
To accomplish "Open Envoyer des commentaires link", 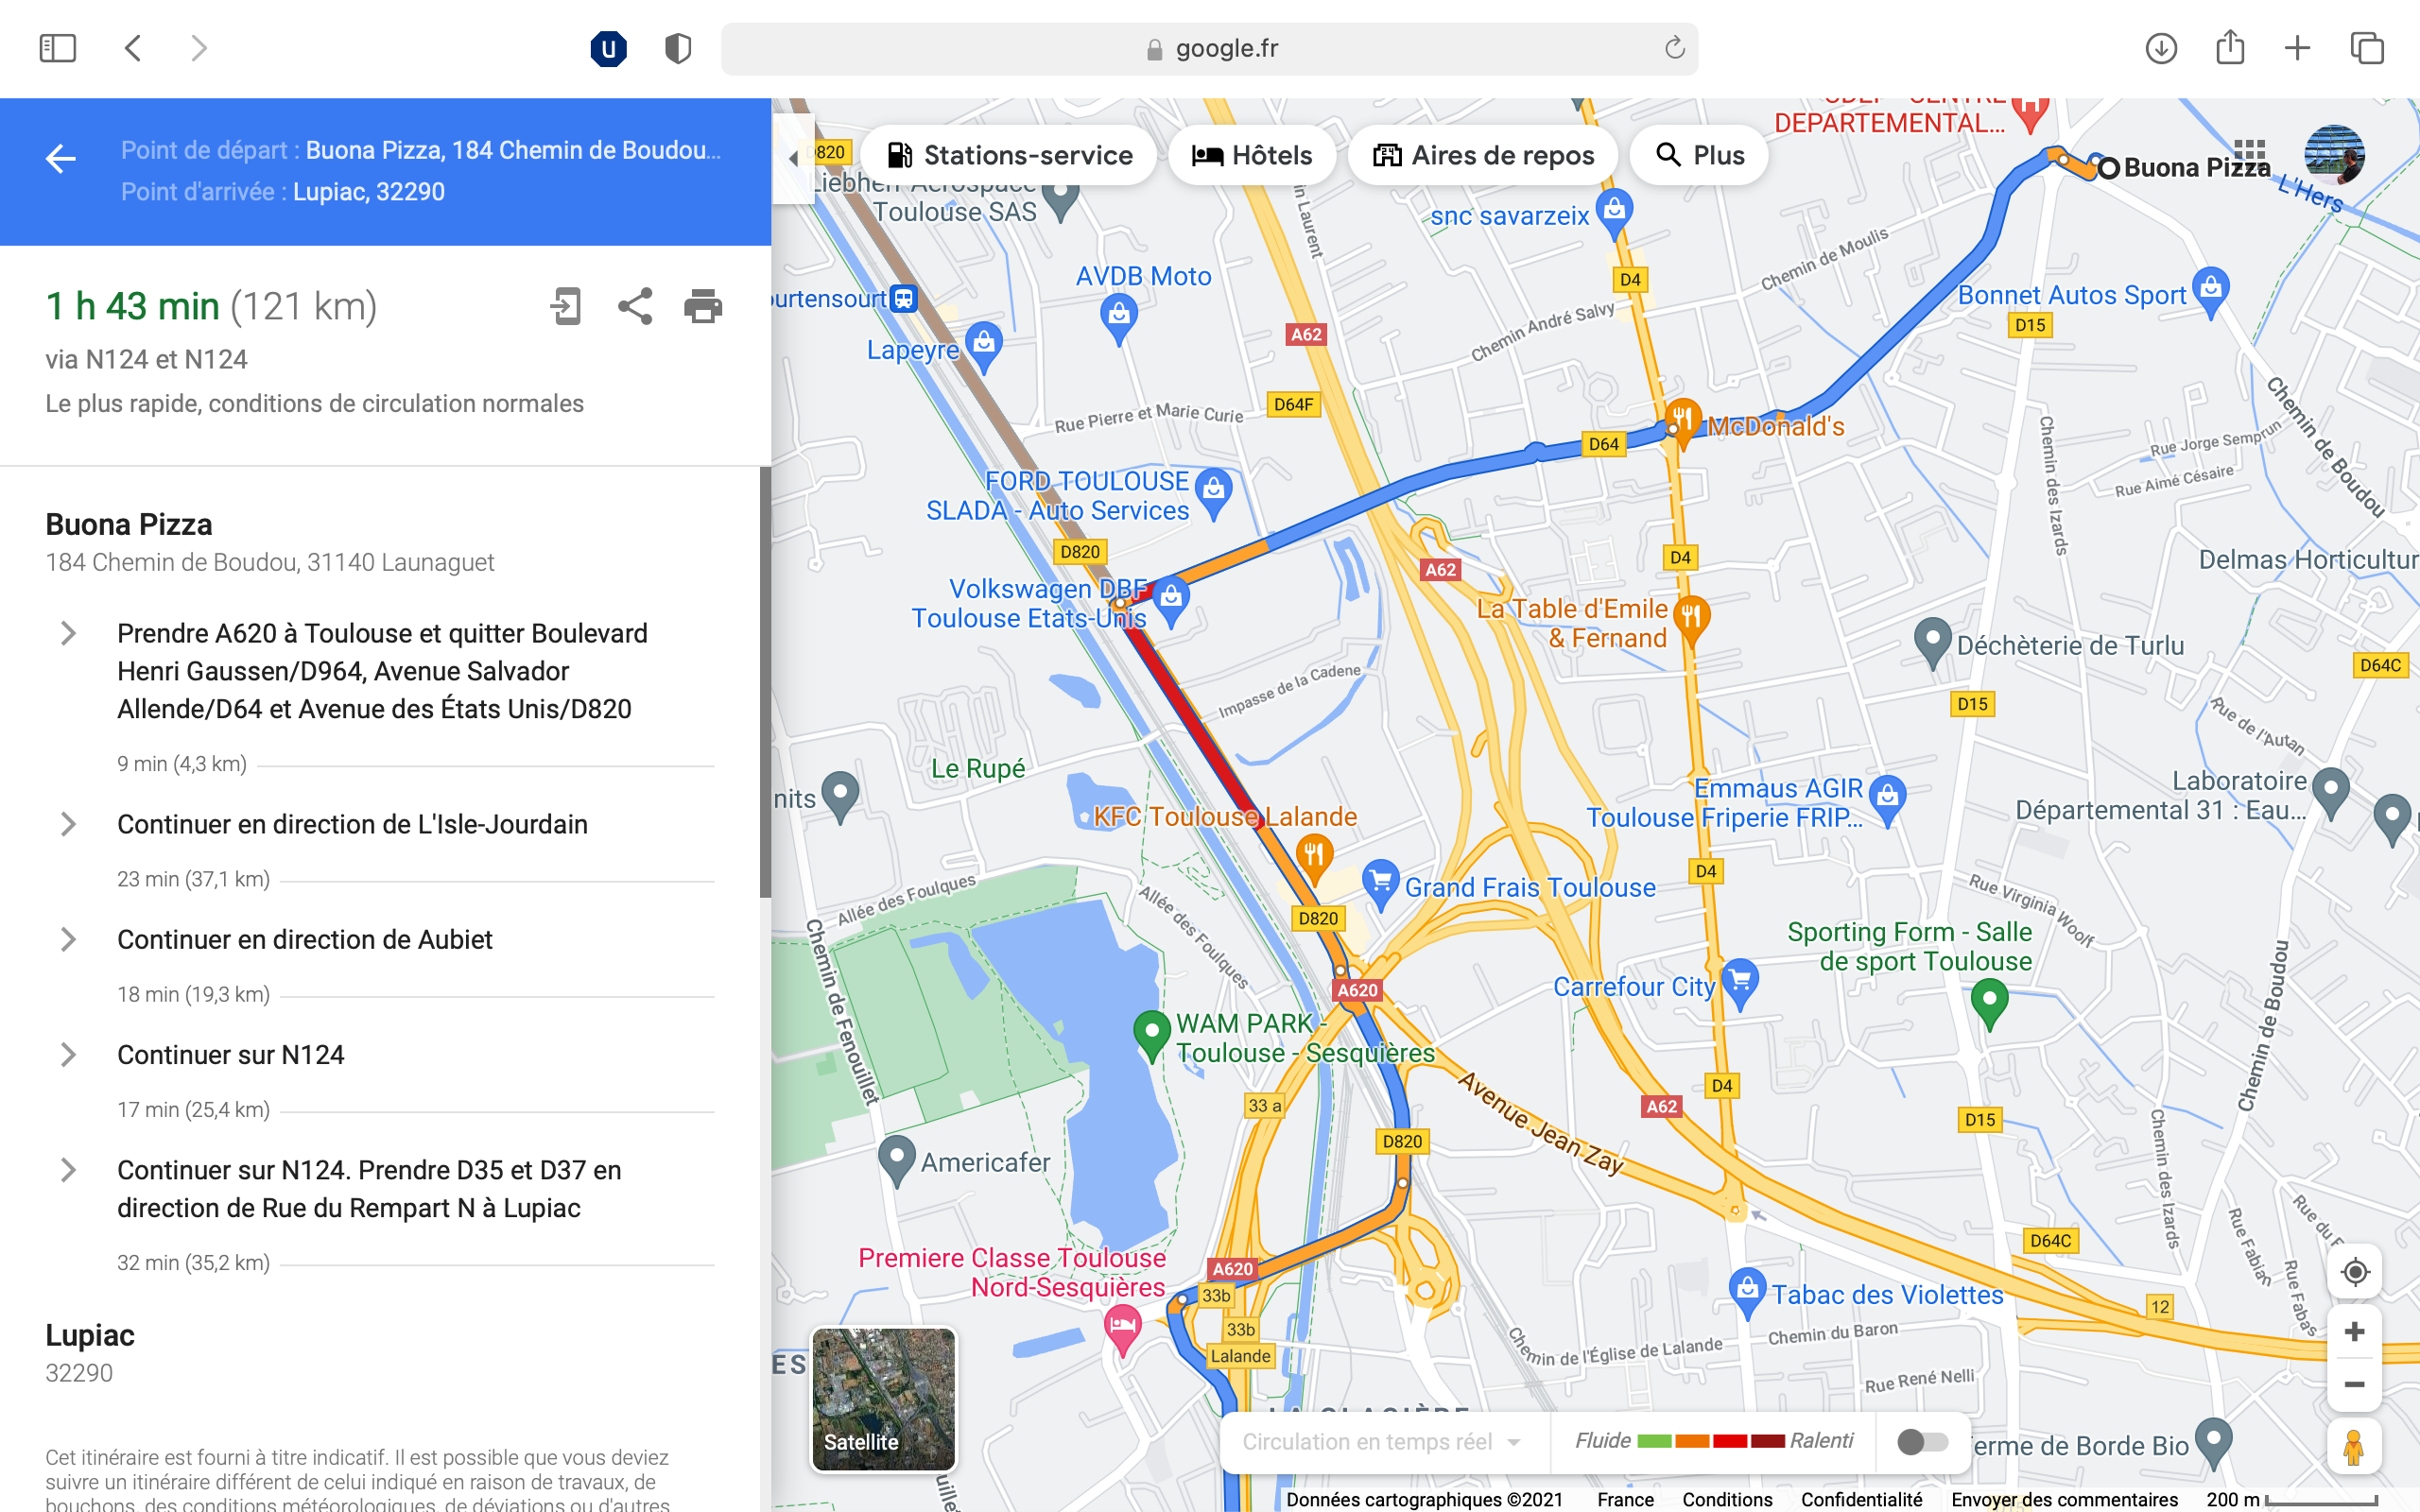I will (2064, 1499).
